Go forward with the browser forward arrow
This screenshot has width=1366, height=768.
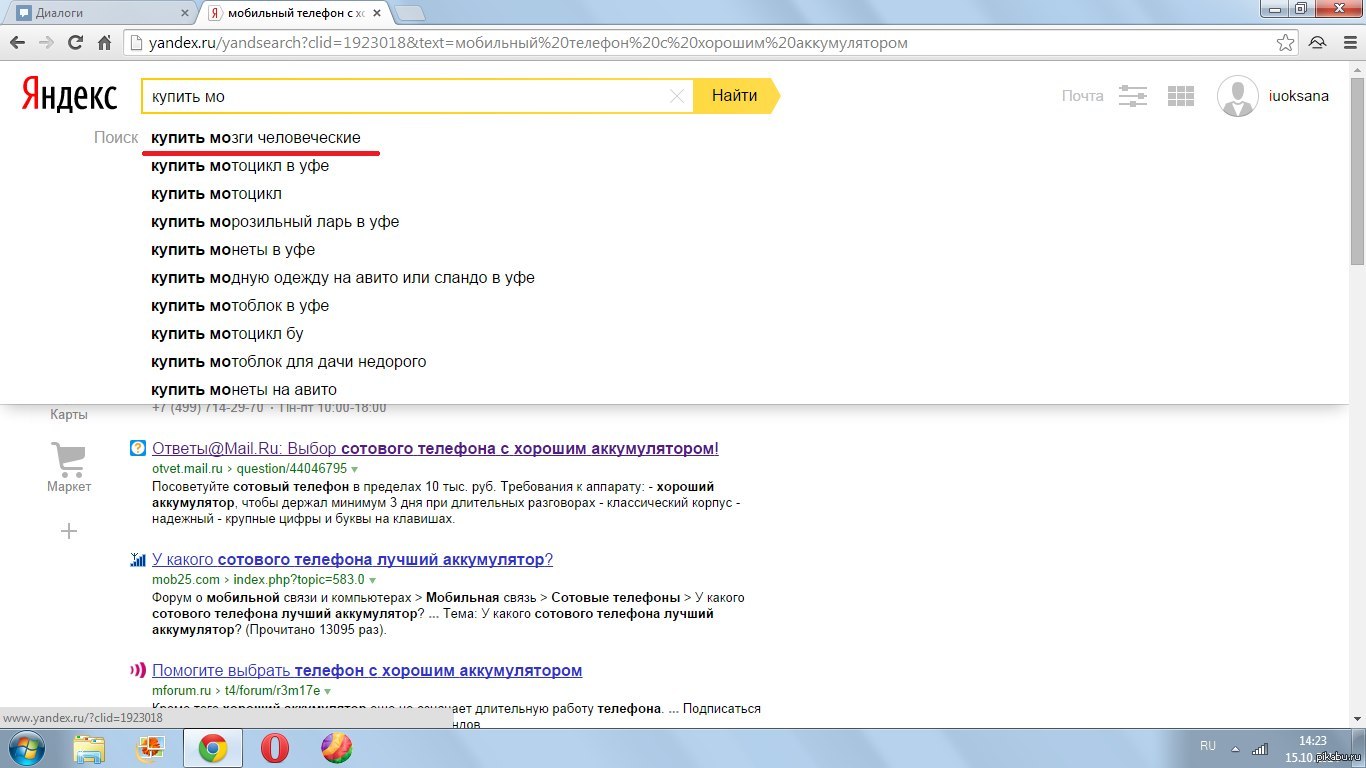46,43
